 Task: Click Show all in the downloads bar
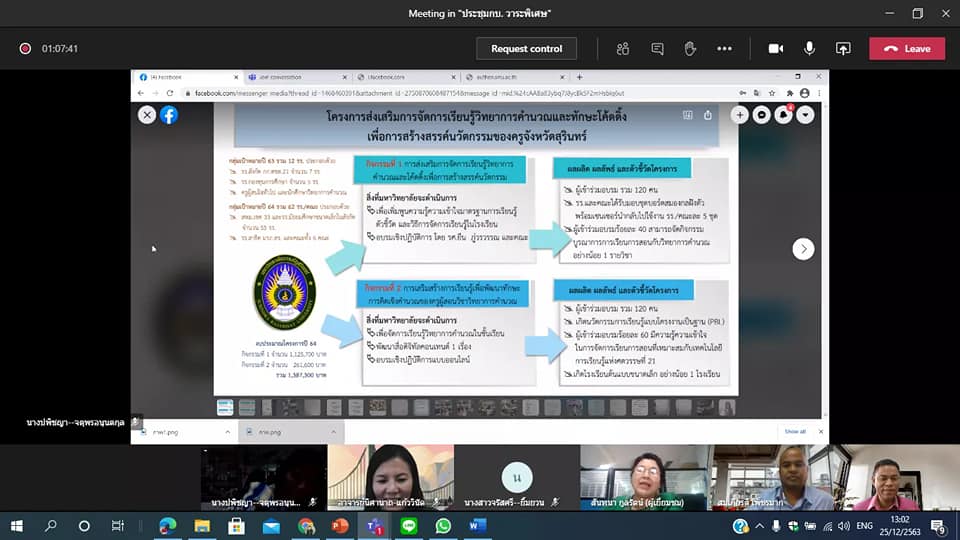(794, 431)
